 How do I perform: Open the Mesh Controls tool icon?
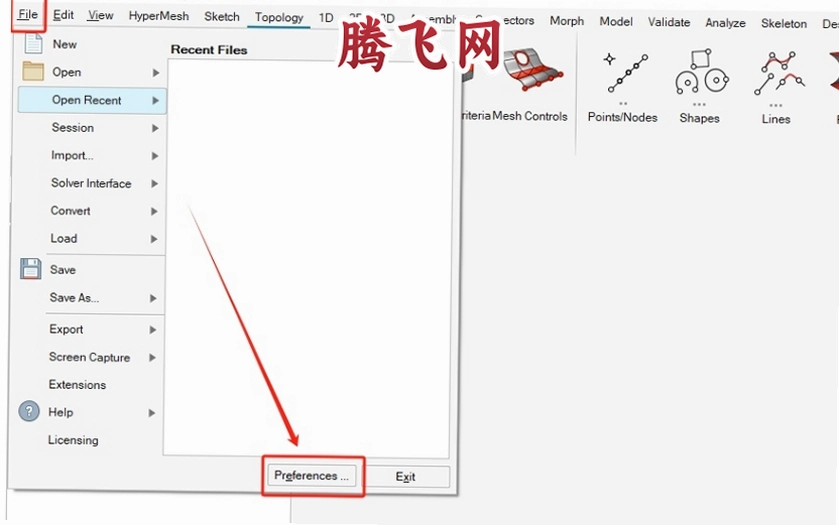click(532, 70)
